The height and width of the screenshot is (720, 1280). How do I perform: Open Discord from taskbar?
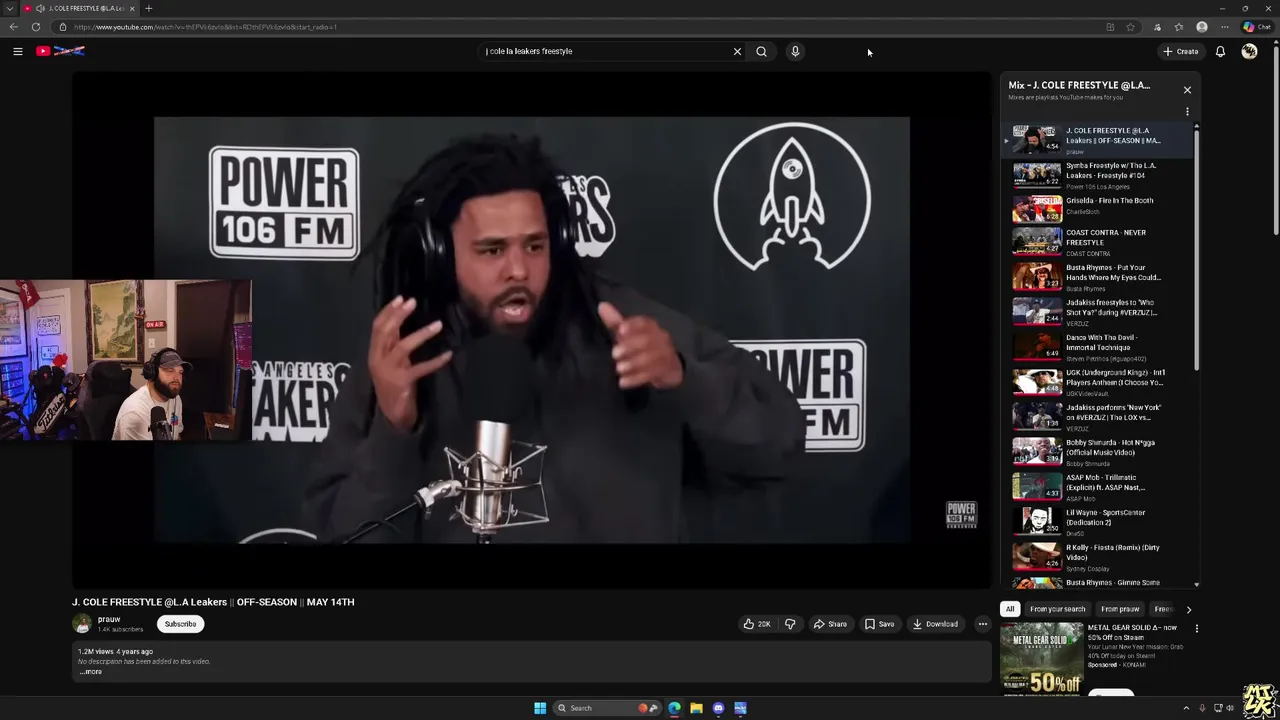pos(718,708)
